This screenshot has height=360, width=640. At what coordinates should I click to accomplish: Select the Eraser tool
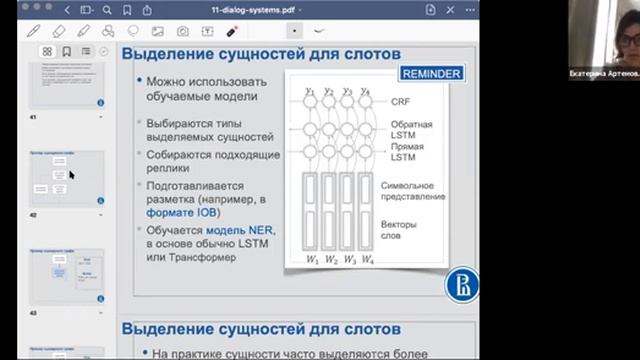point(59,31)
